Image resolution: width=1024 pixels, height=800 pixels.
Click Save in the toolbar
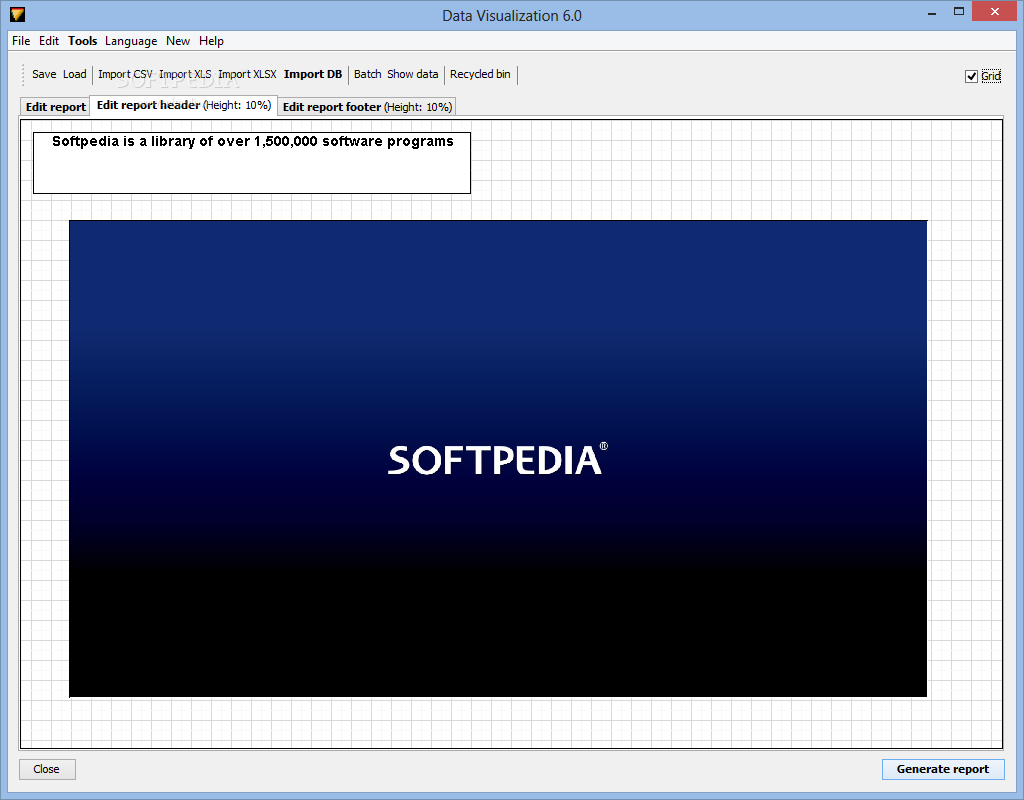coord(44,74)
